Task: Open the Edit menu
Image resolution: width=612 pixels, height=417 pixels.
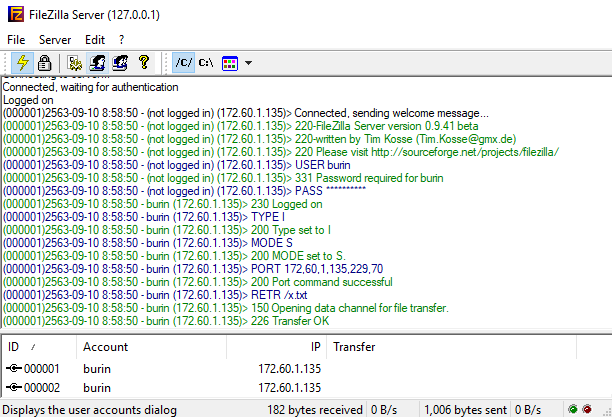Action: tap(95, 38)
